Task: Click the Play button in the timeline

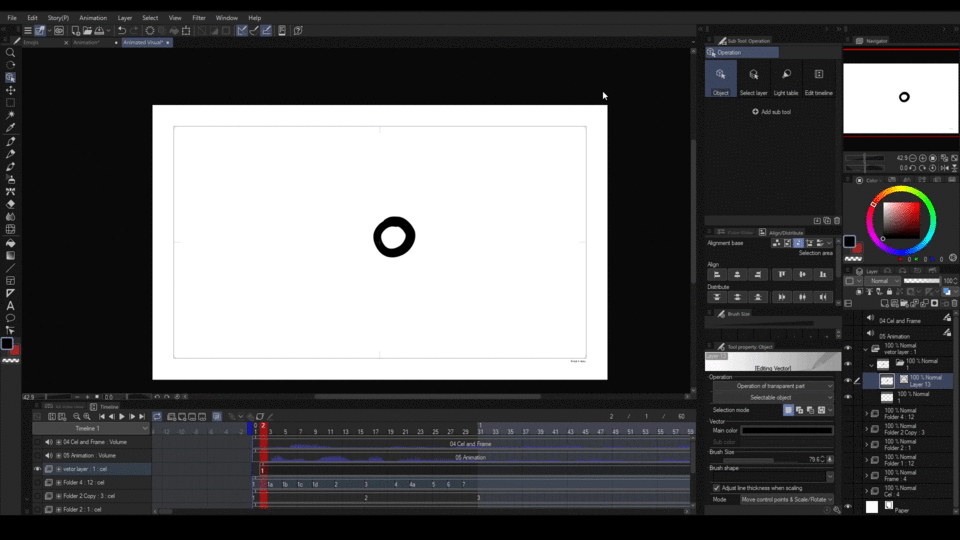Action: pyautogui.click(x=122, y=416)
